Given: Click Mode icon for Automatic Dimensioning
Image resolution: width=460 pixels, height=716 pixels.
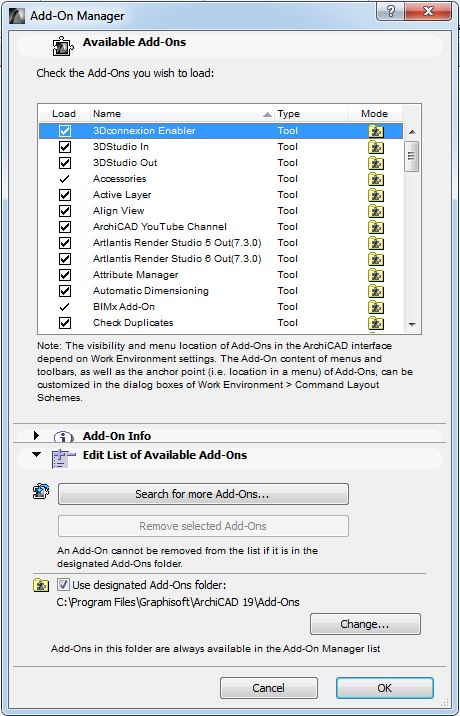Looking at the screenshot, I should (376, 291).
